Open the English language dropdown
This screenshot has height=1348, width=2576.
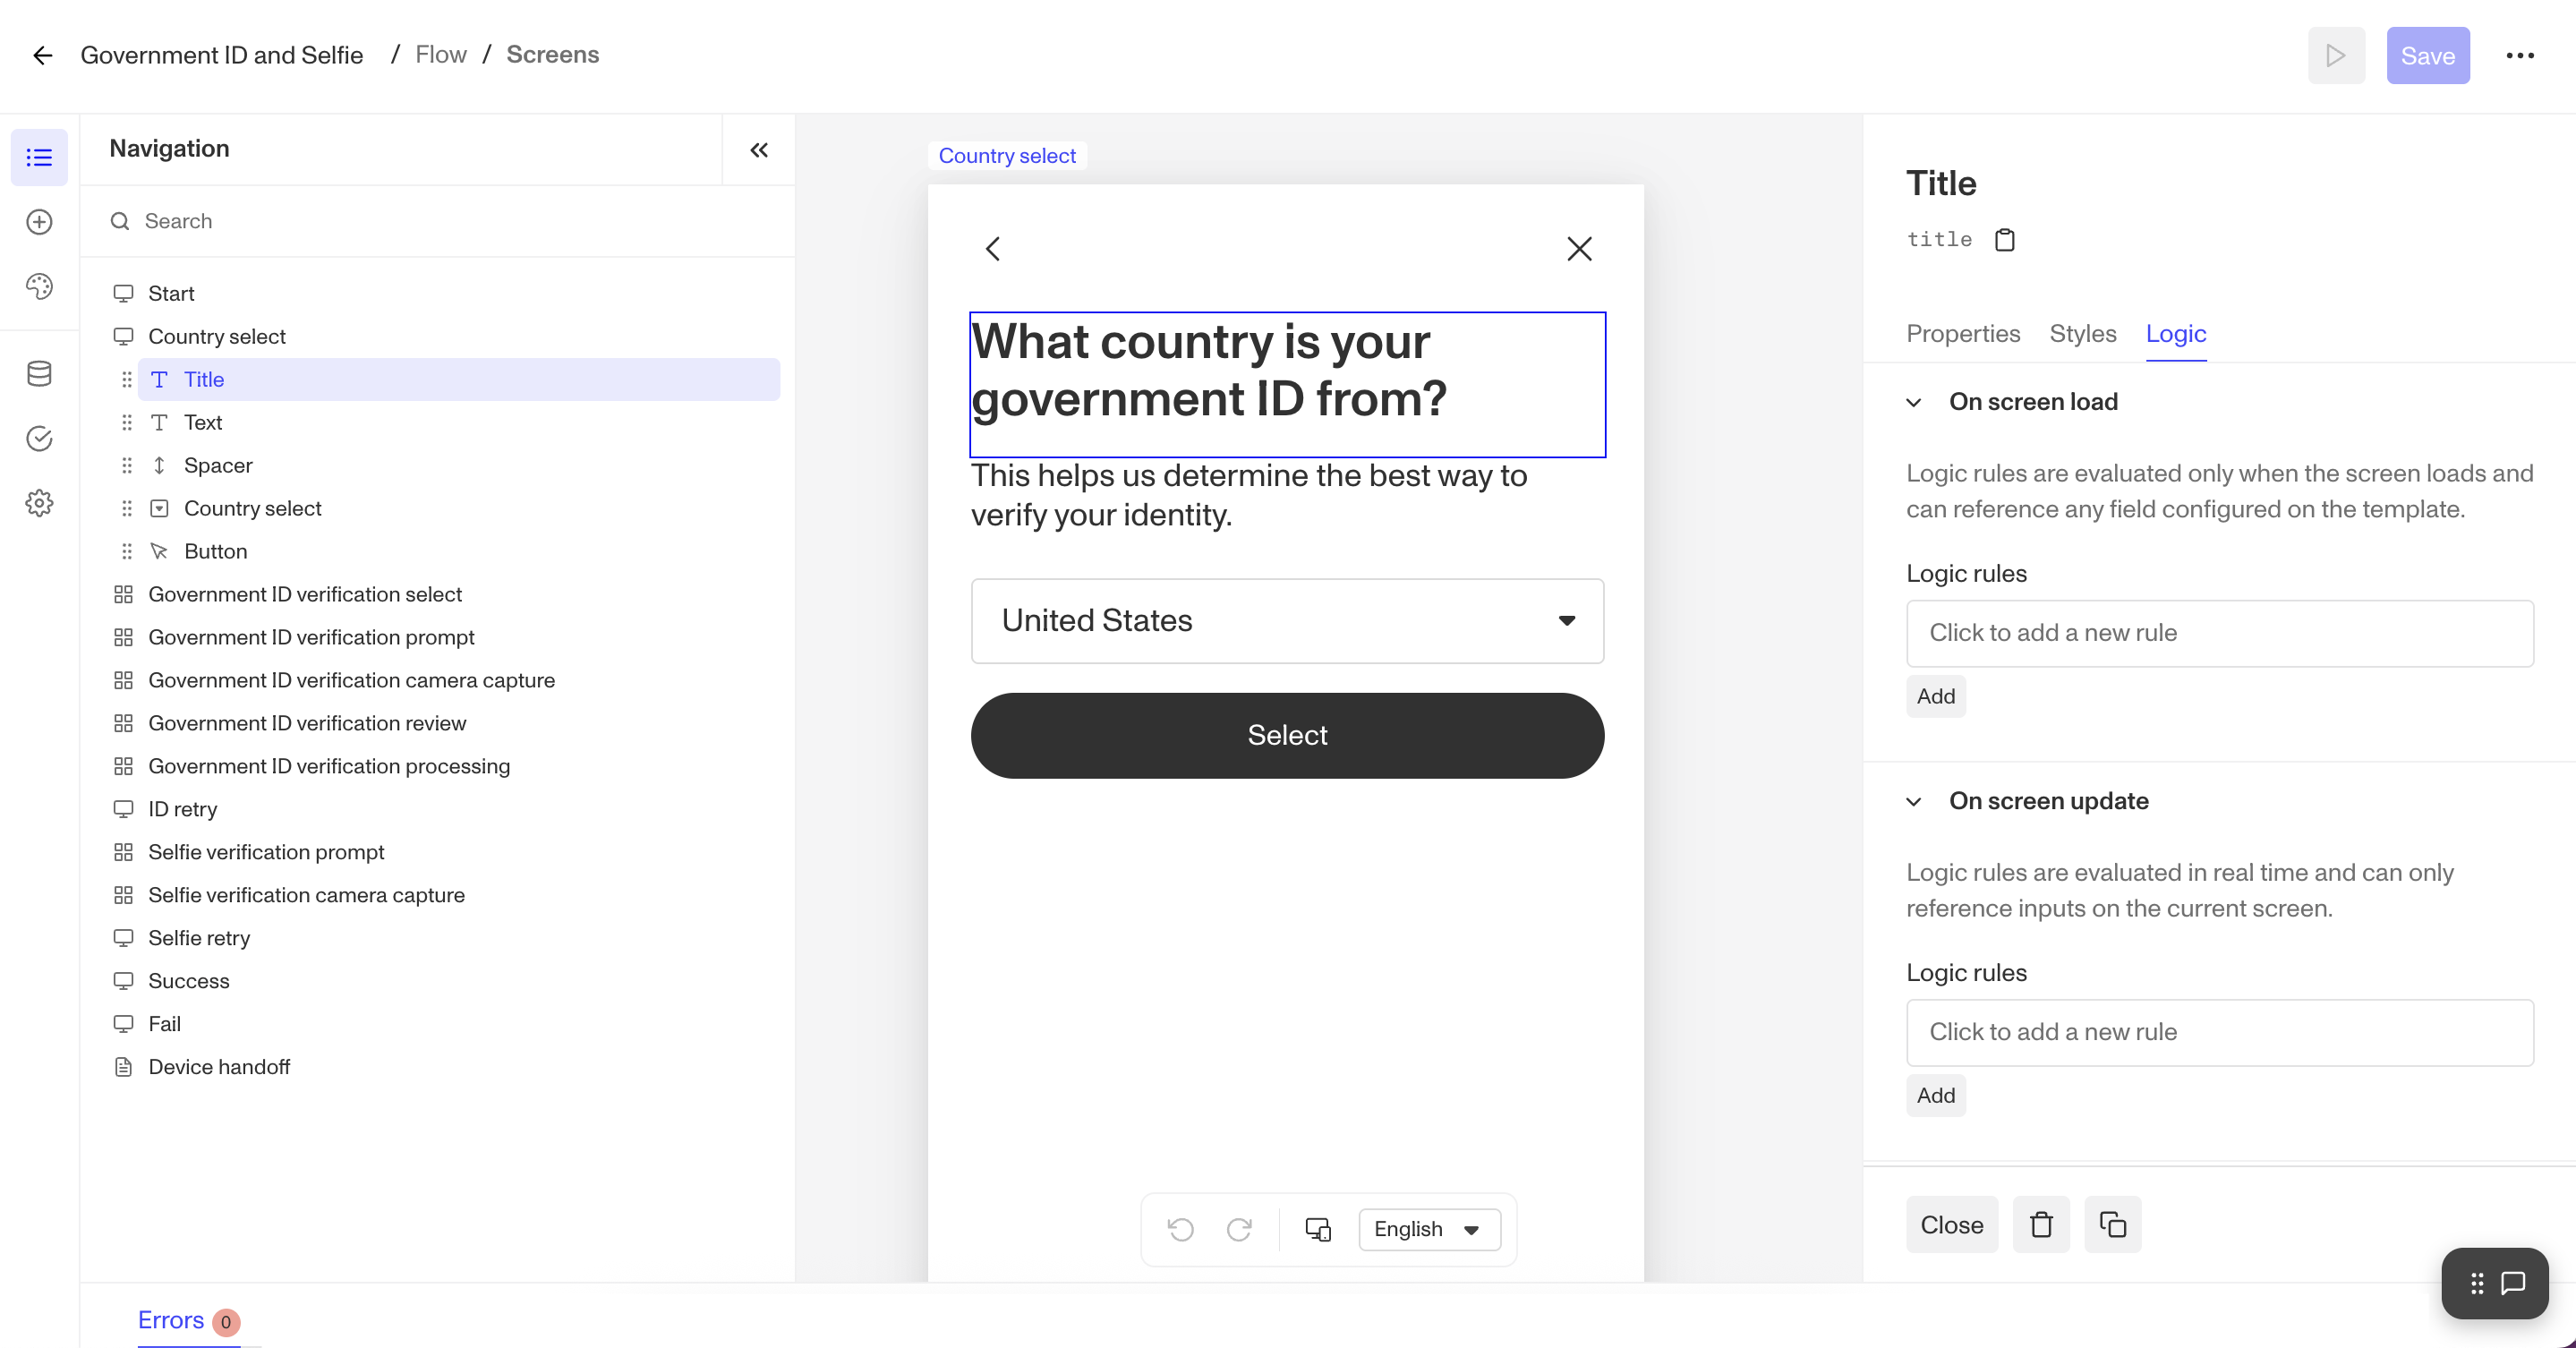(1429, 1229)
